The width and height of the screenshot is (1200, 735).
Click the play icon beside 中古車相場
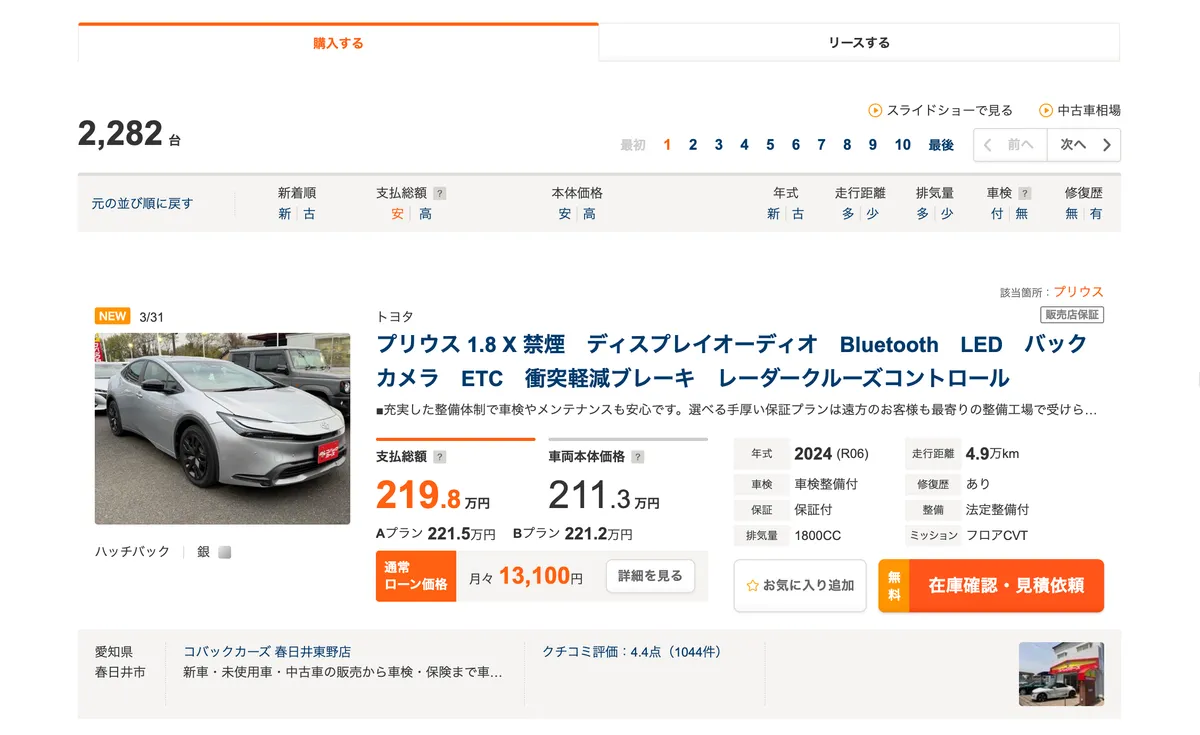click(x=1047, y=110)
